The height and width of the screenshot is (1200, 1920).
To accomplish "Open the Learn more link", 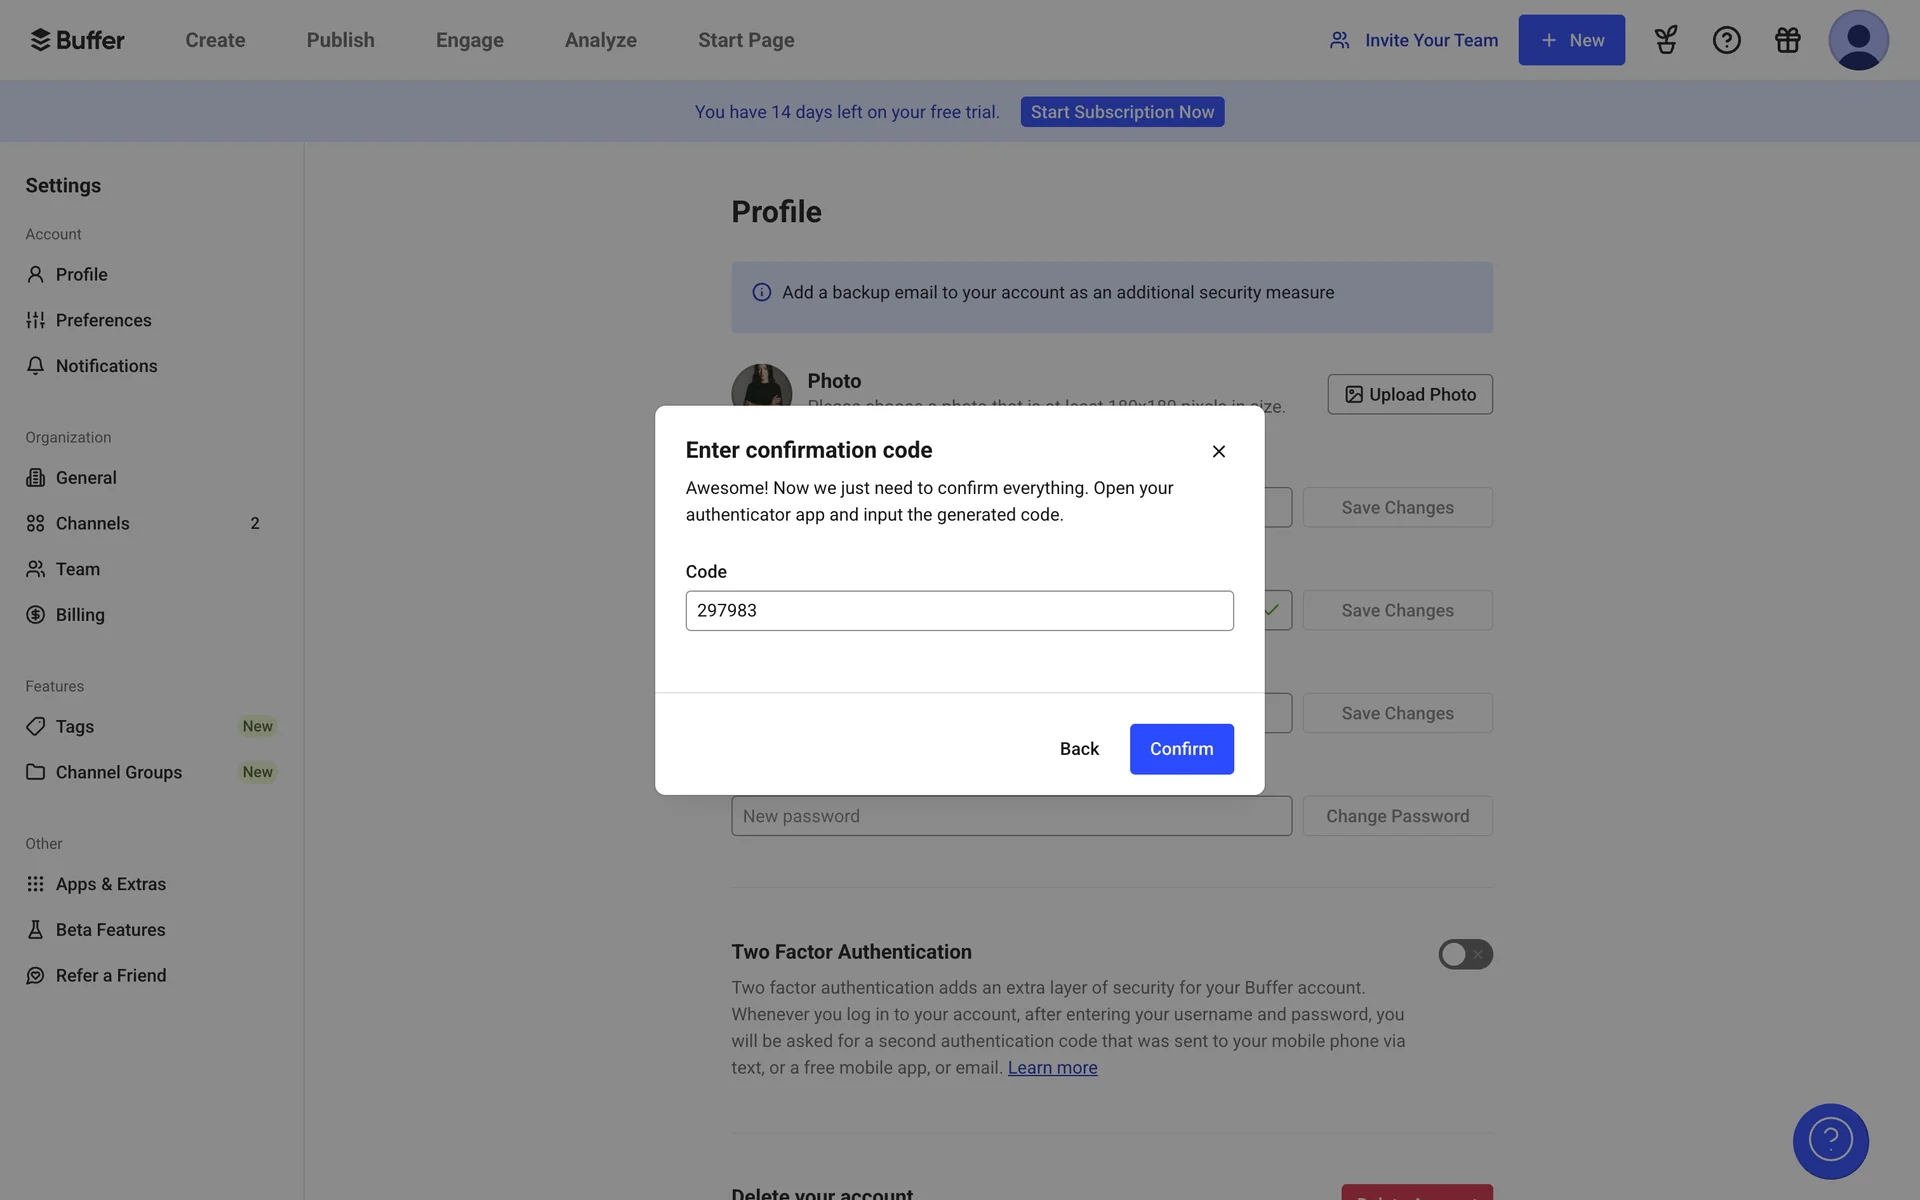I will point(1052,1068).
